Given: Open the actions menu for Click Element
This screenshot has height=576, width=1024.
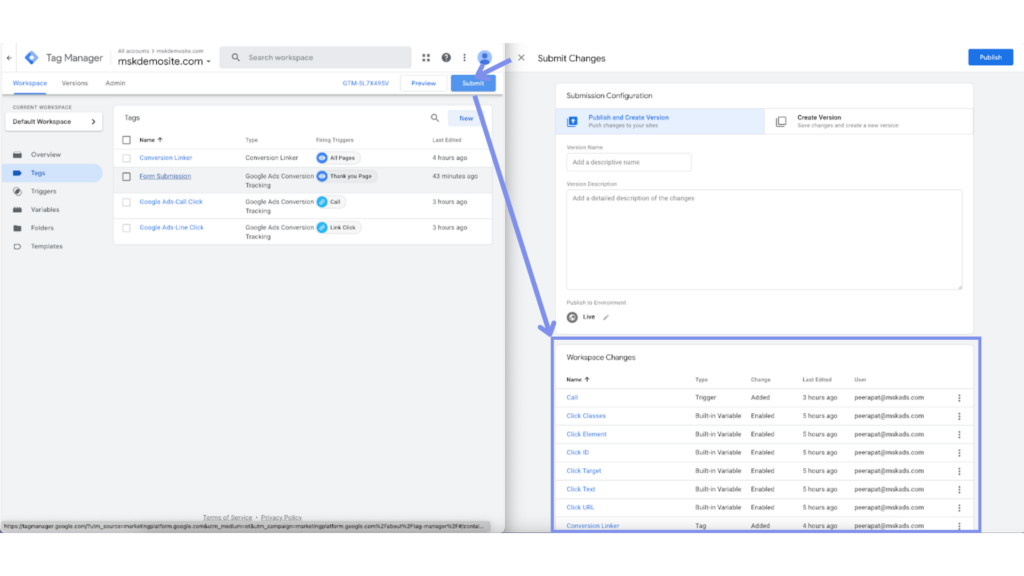Looking at the screenshot, I should [959, 434].
